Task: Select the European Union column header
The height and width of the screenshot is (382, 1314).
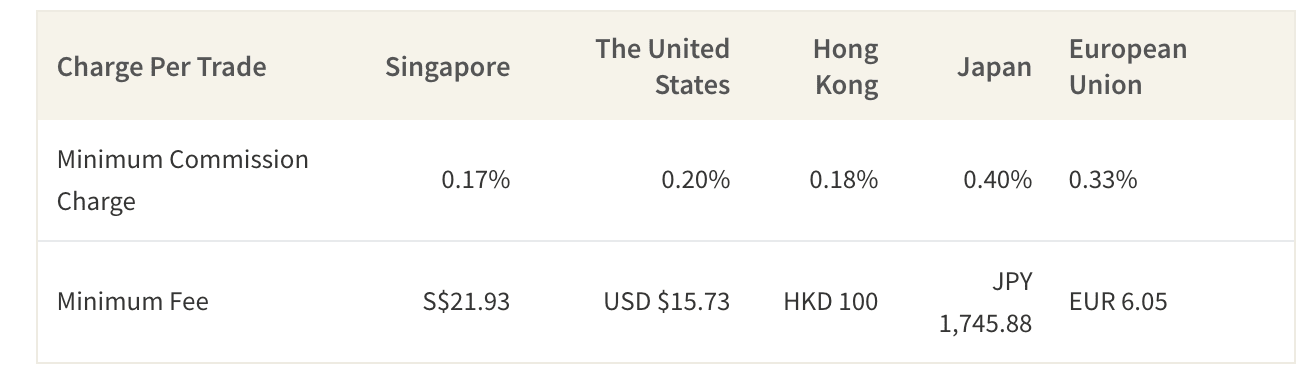Action: [x=1128, y=67]
